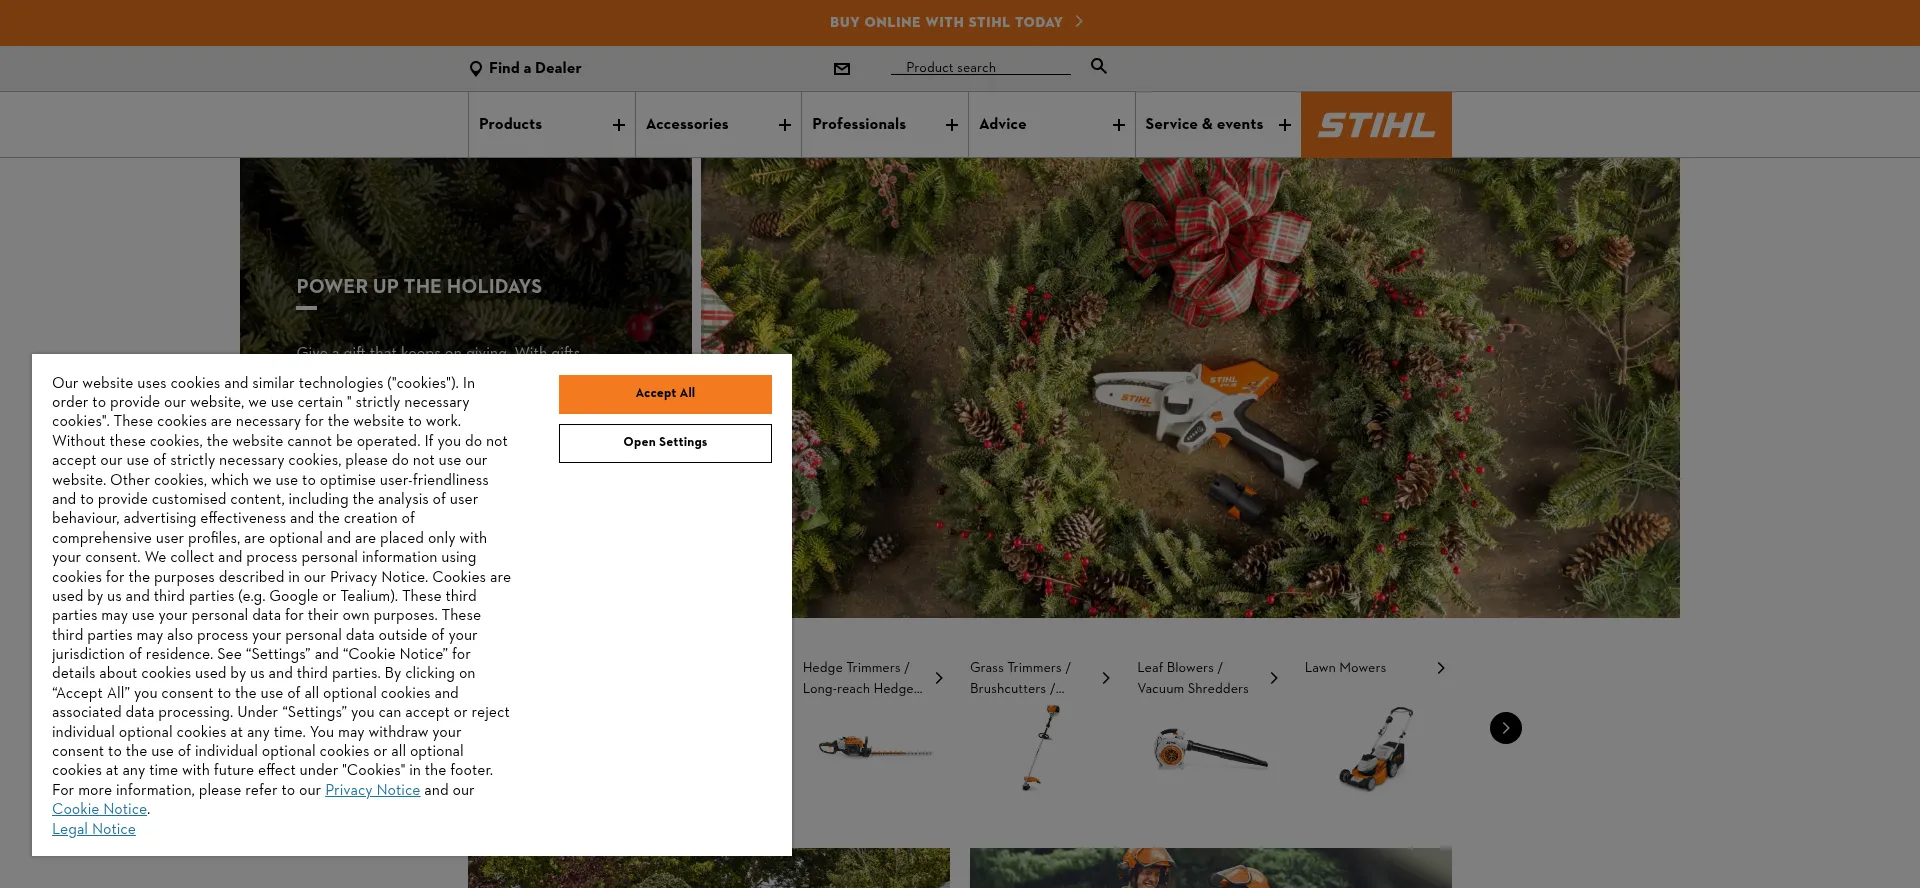The height and width of the screenshot is (888, 1920).
Task: Click the leaf blower product image
Action: 1209,749
